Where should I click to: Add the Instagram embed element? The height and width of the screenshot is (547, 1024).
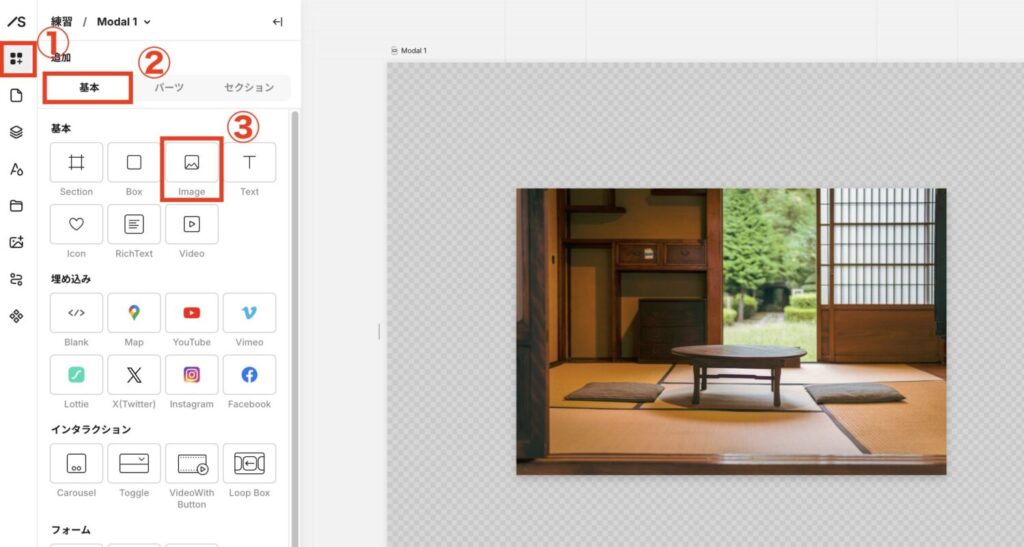pyautogui.click(x=191, y=376)
